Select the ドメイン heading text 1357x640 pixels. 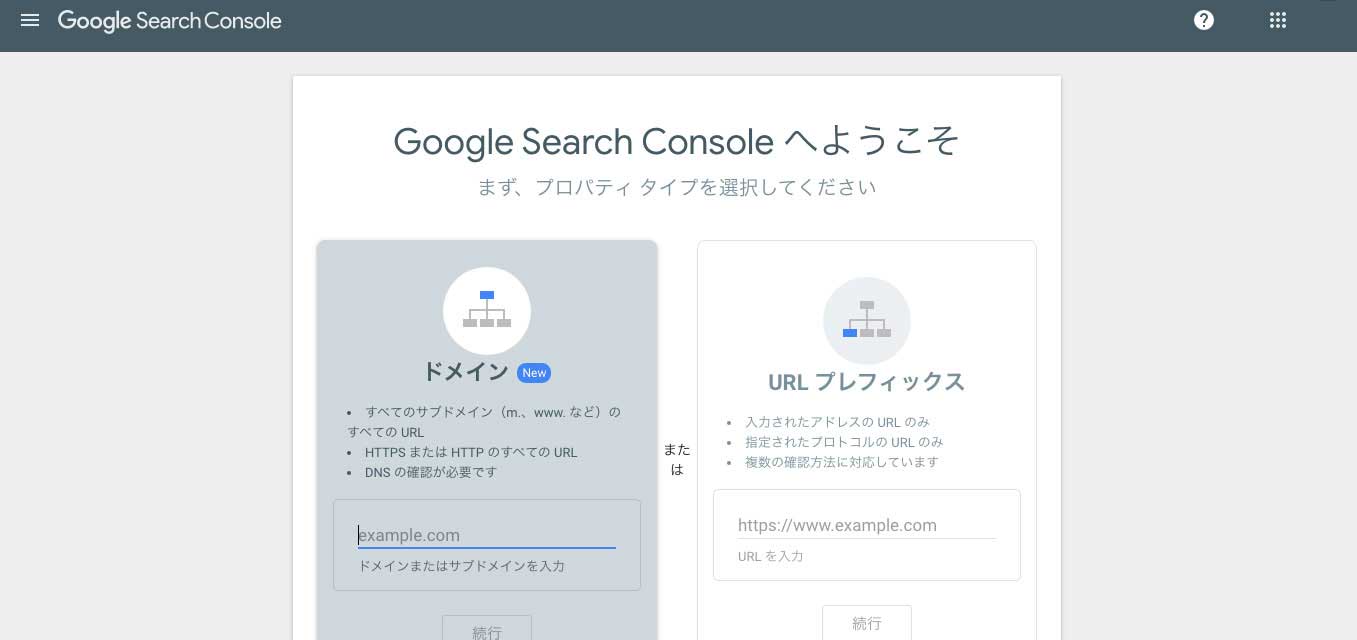(466, 372)
